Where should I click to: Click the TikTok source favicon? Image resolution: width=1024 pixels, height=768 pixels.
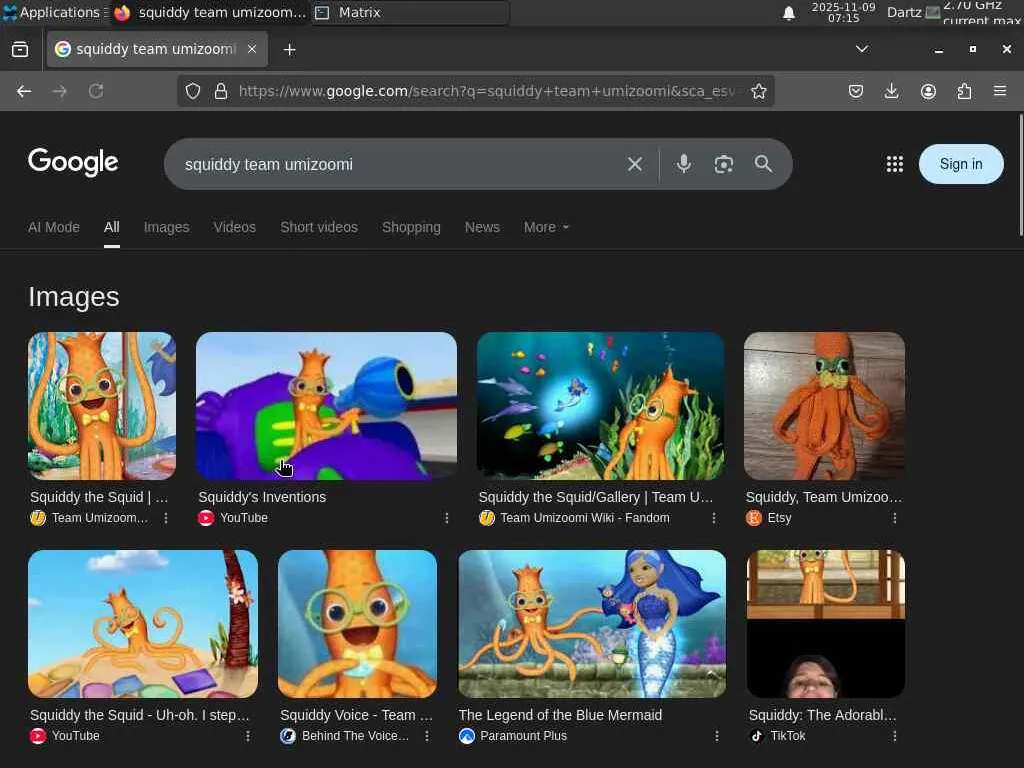[x=756, y=736]
